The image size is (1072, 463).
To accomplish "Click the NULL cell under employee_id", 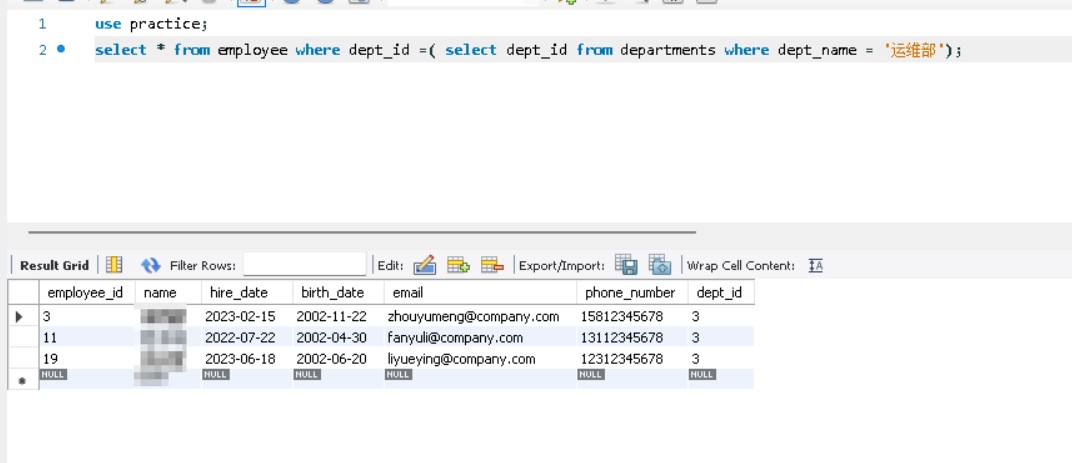I will (53, 375).
